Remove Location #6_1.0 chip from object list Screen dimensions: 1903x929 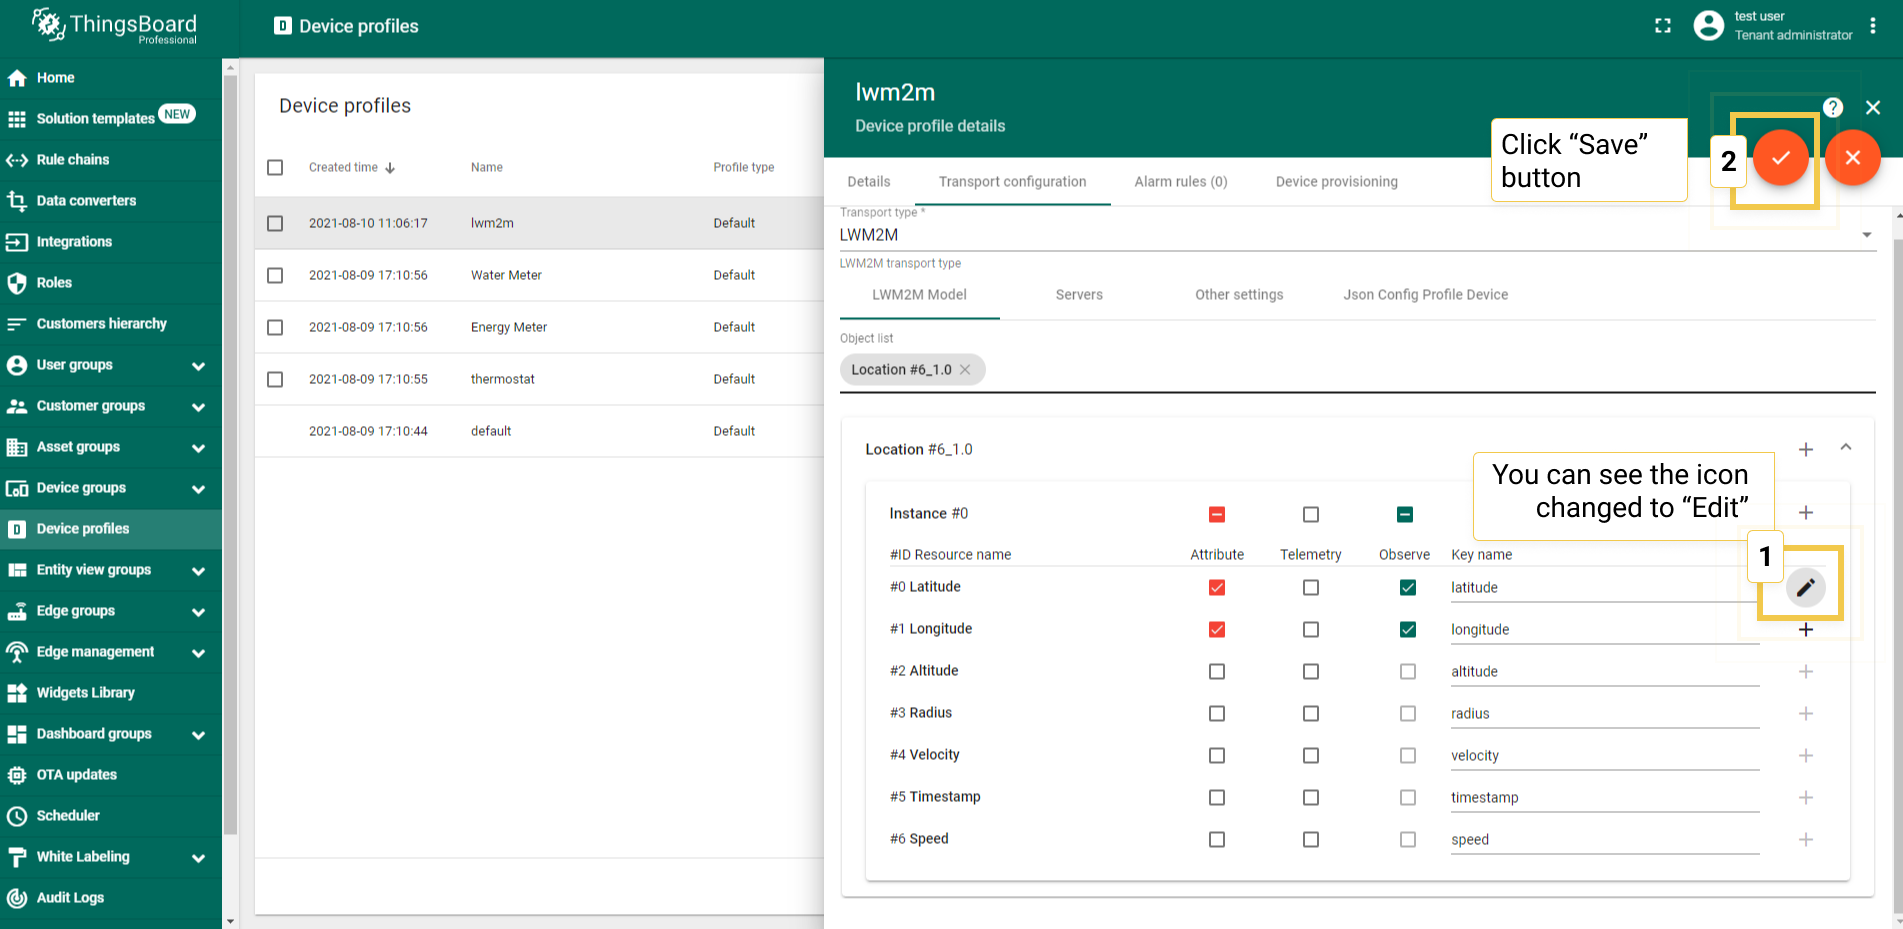pyautogui.click(x=965, y=370)
